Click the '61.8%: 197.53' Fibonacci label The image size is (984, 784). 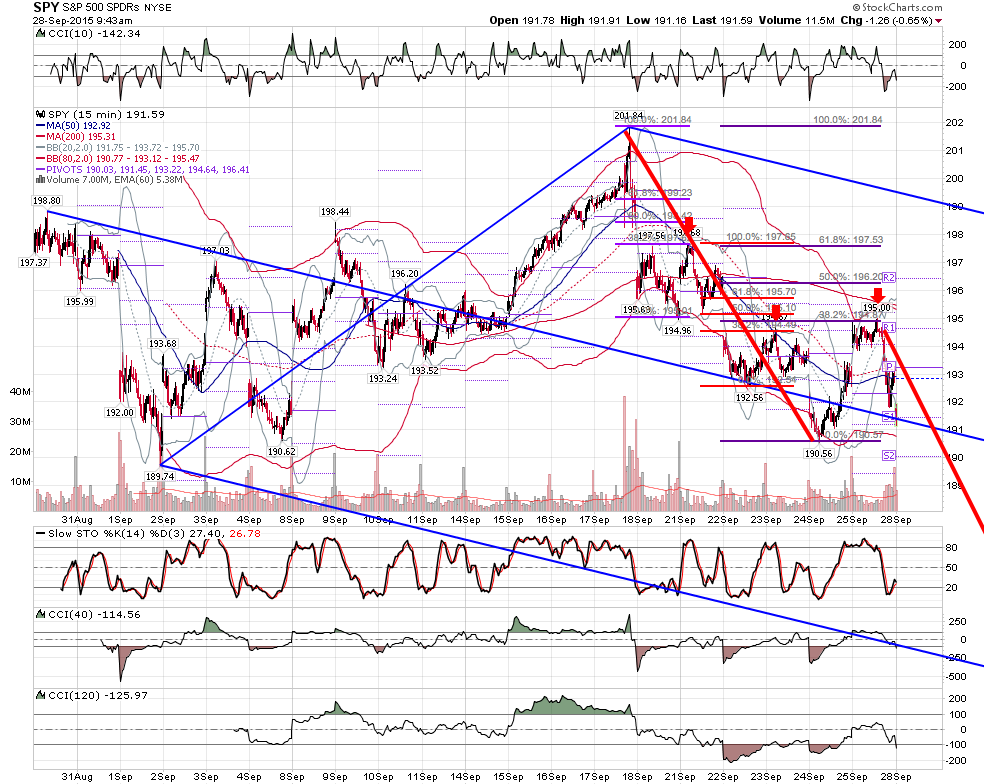(x=851, y=239)
